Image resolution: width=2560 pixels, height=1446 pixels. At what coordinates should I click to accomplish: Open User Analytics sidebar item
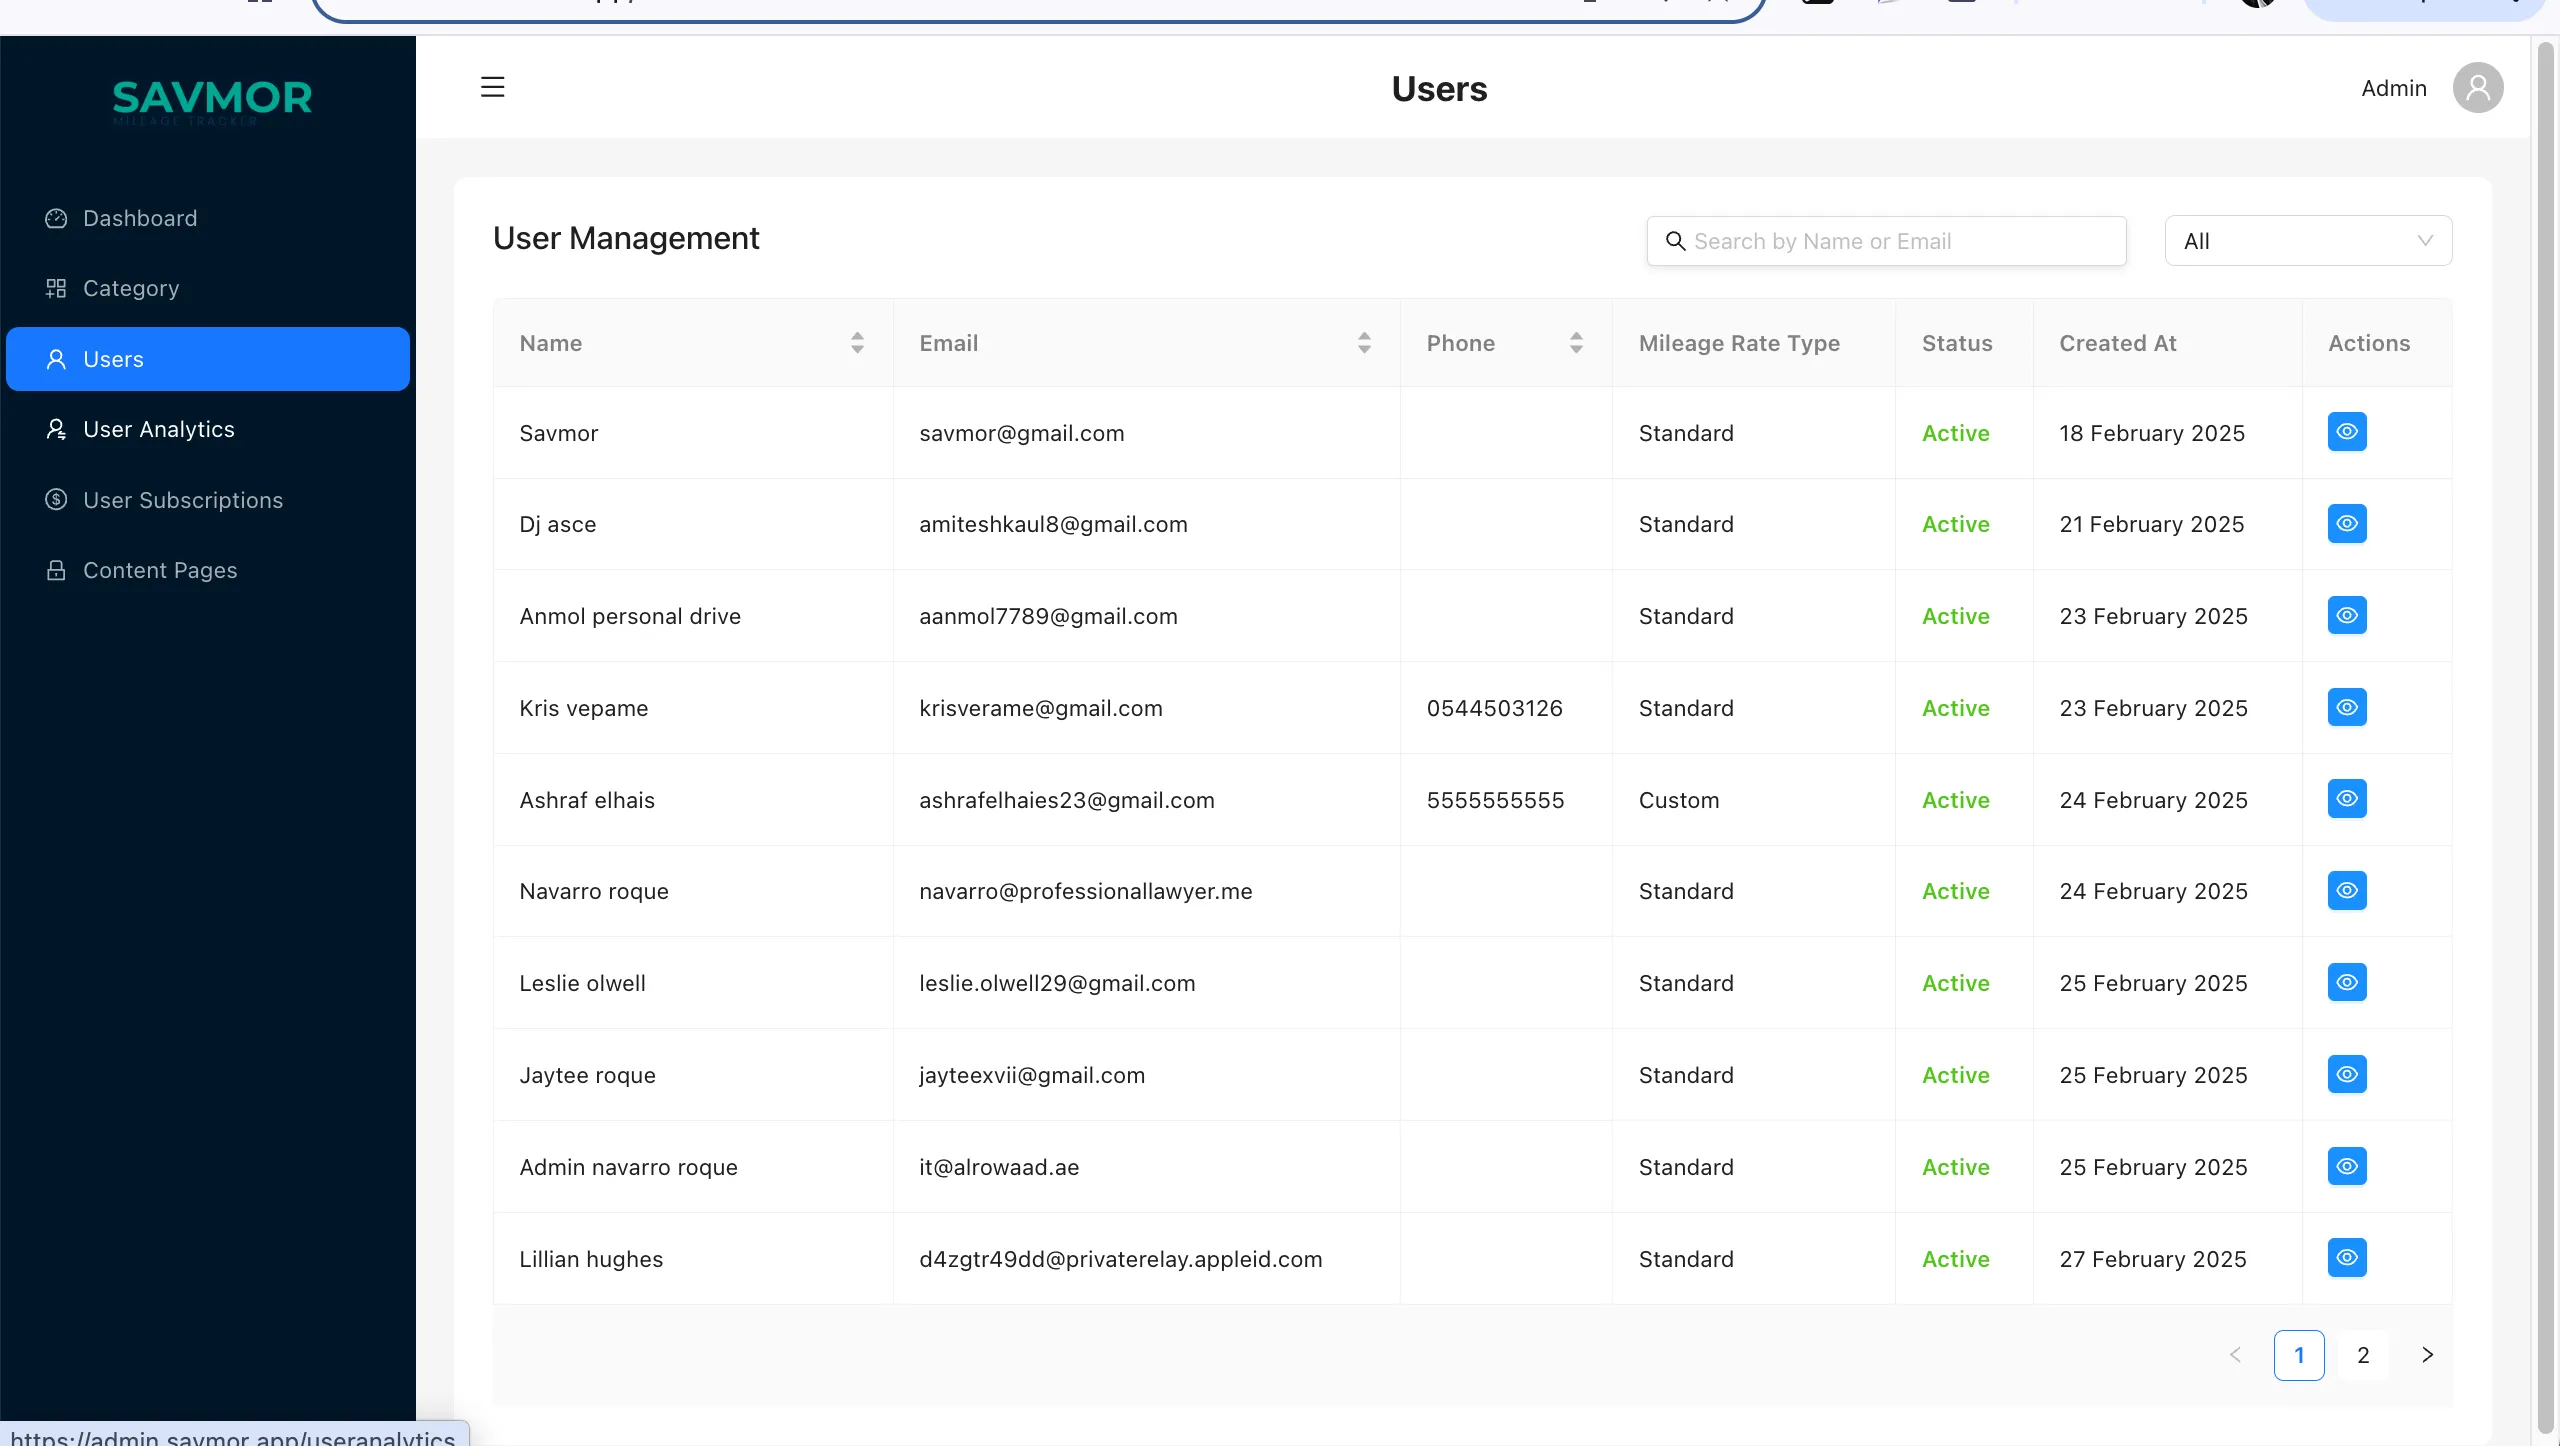click(x=158, y=429)
